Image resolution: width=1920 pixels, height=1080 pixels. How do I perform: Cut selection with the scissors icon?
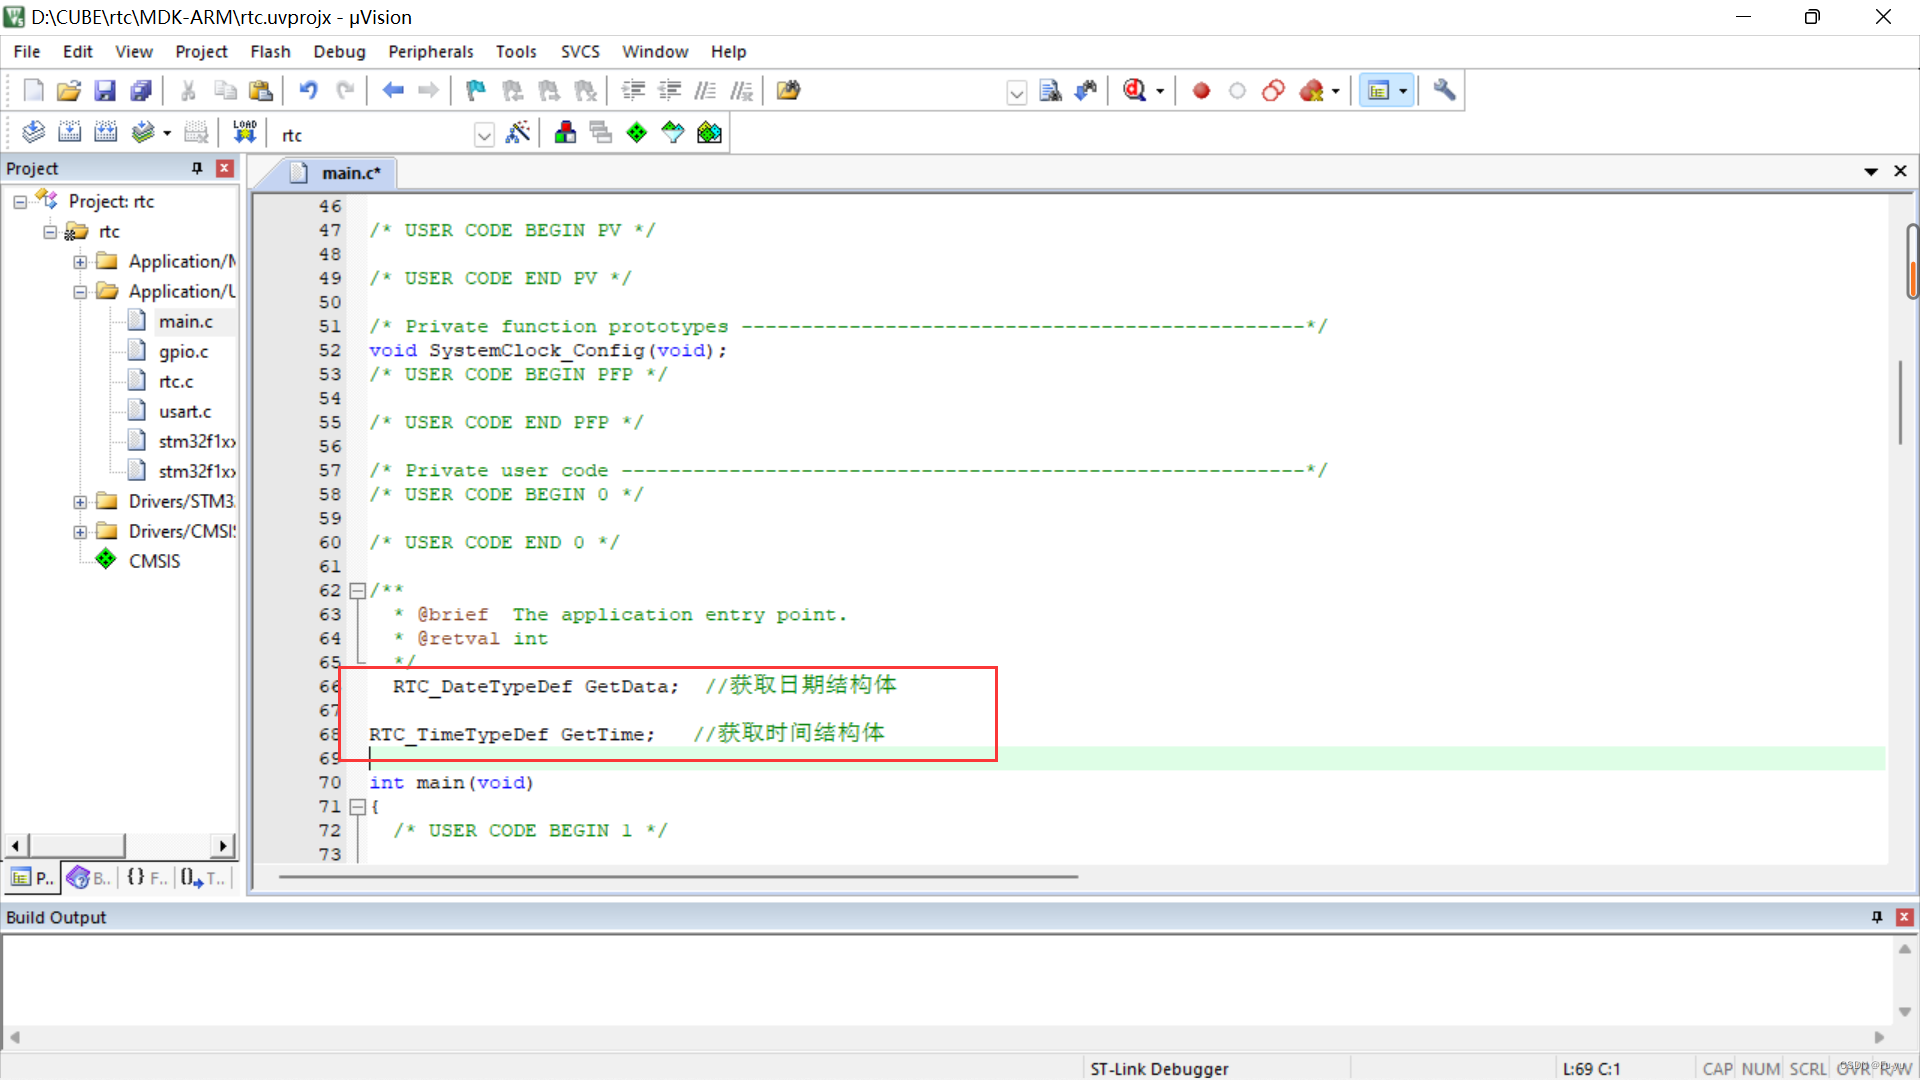point(188,91)
